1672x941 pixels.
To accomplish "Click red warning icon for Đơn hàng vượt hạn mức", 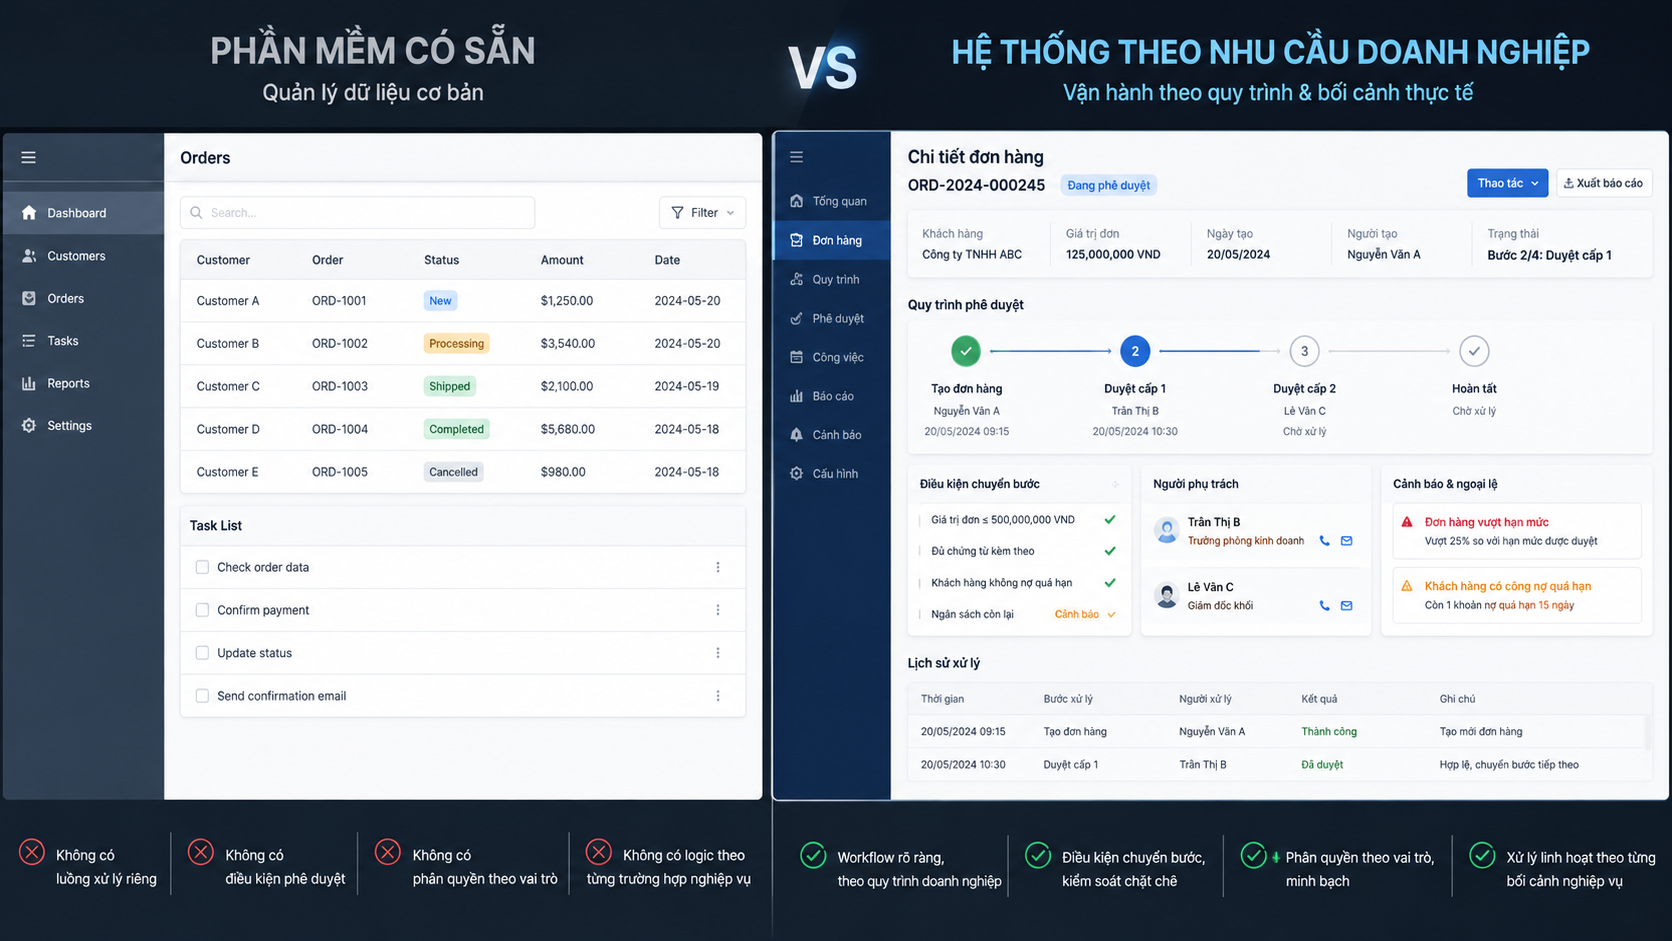I will coord(1407,522).
